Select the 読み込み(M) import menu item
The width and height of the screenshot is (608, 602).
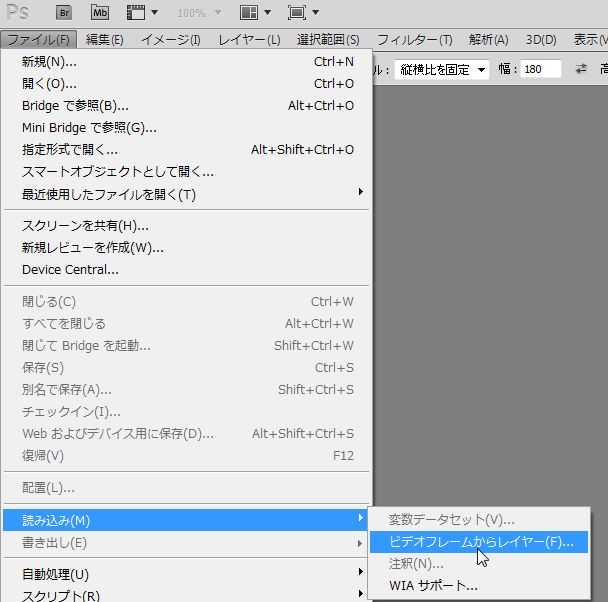[x=185, y=520]
